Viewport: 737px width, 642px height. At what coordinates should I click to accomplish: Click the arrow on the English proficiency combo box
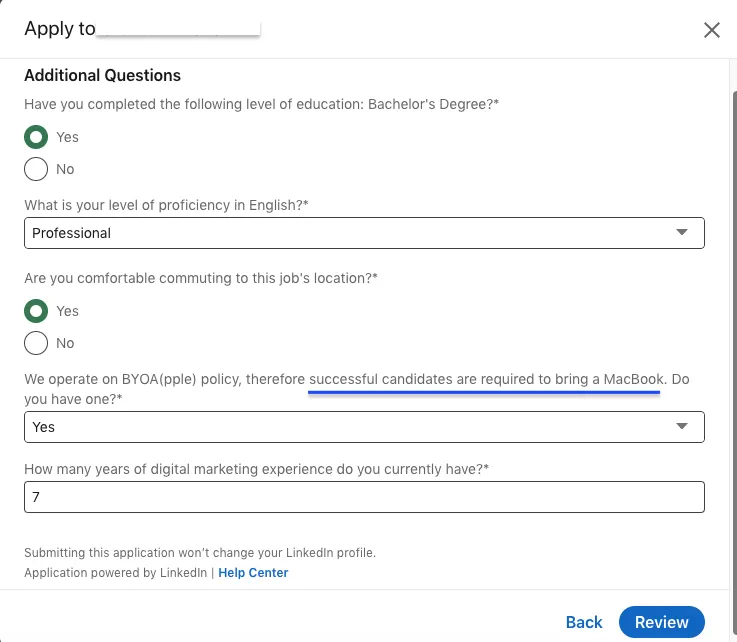tap(682, 232)
